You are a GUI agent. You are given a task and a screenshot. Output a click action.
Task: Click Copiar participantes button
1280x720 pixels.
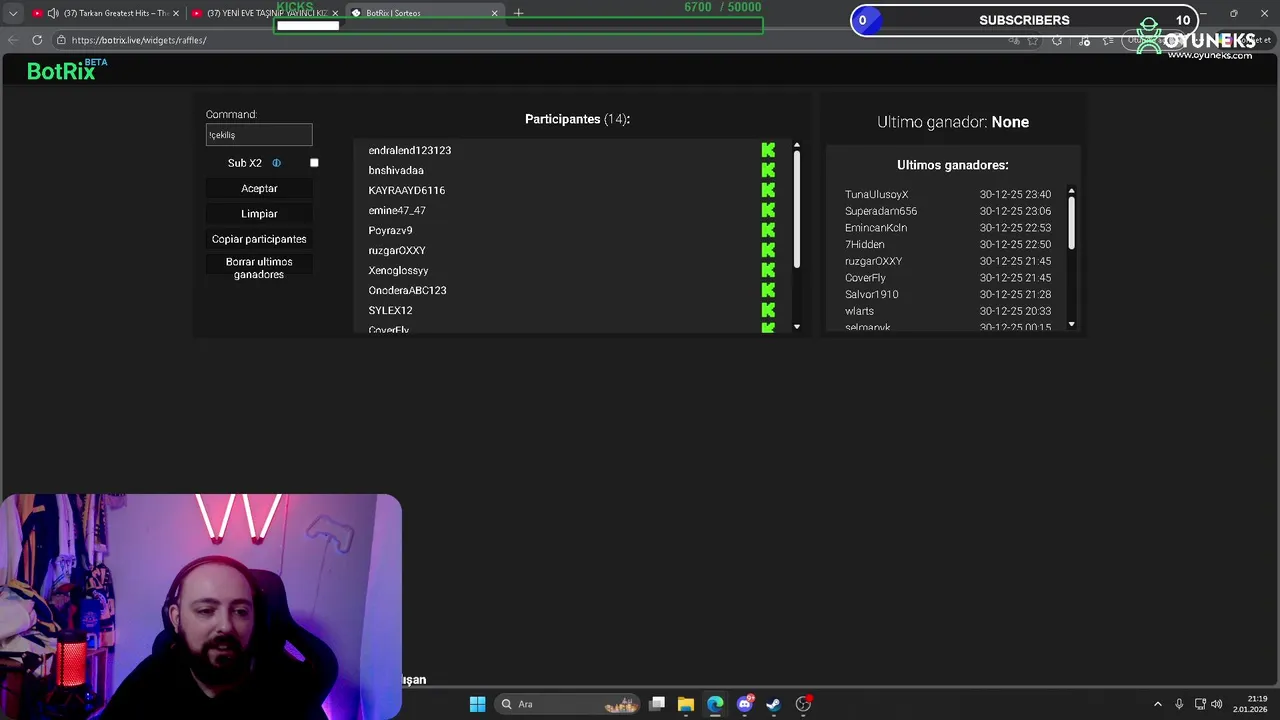pyautogui.click(x=259, y=239)
